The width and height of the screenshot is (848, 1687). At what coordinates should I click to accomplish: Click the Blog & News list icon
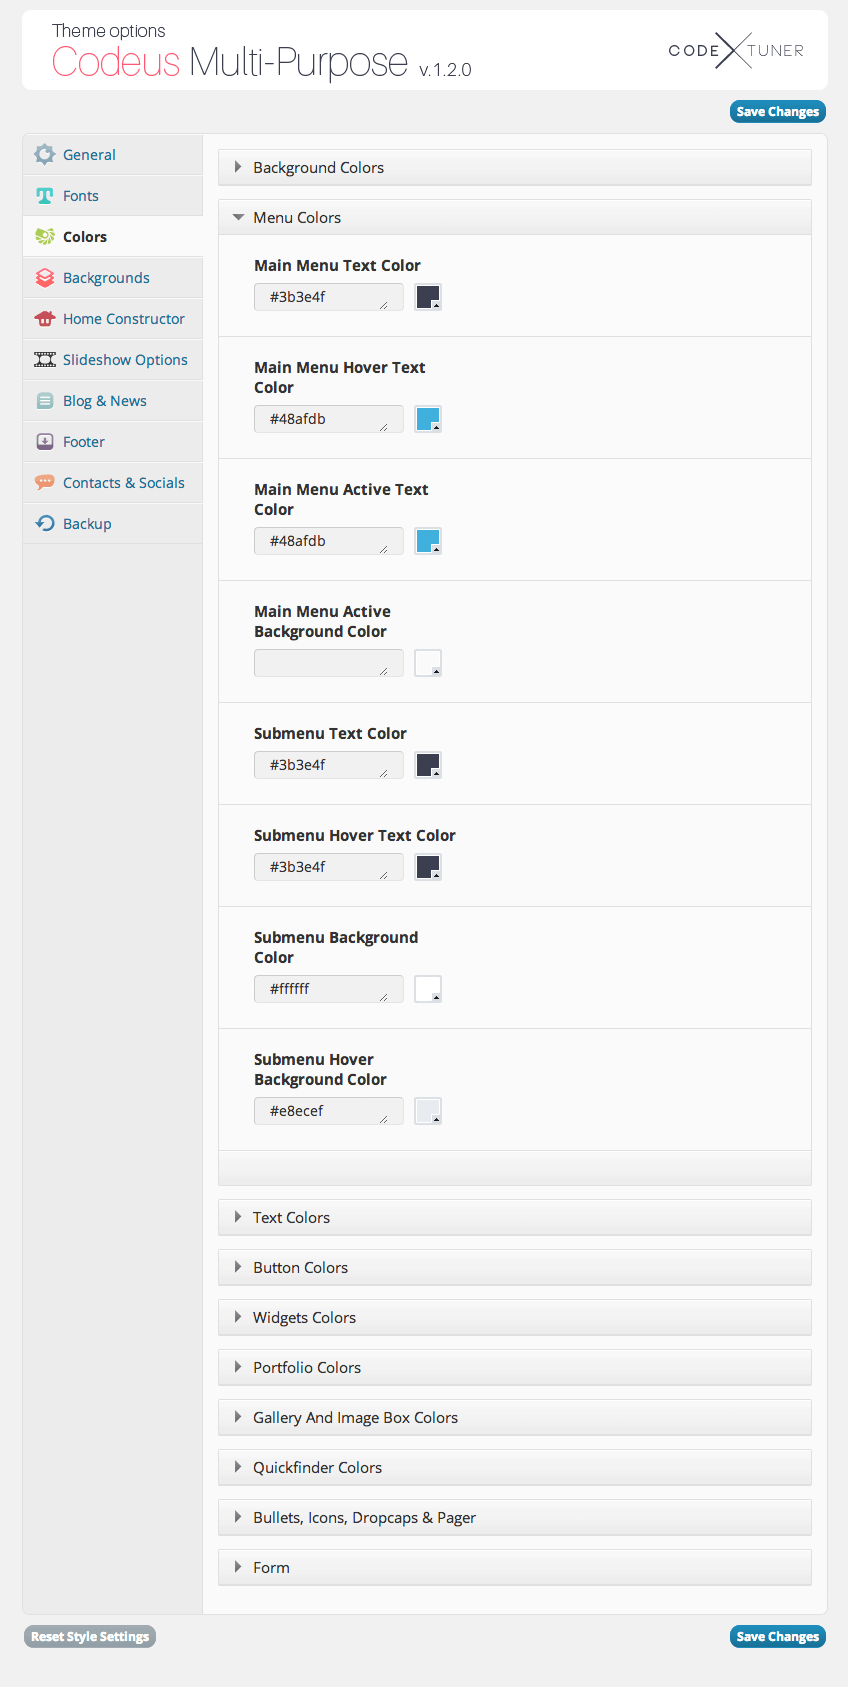(44, 400)
